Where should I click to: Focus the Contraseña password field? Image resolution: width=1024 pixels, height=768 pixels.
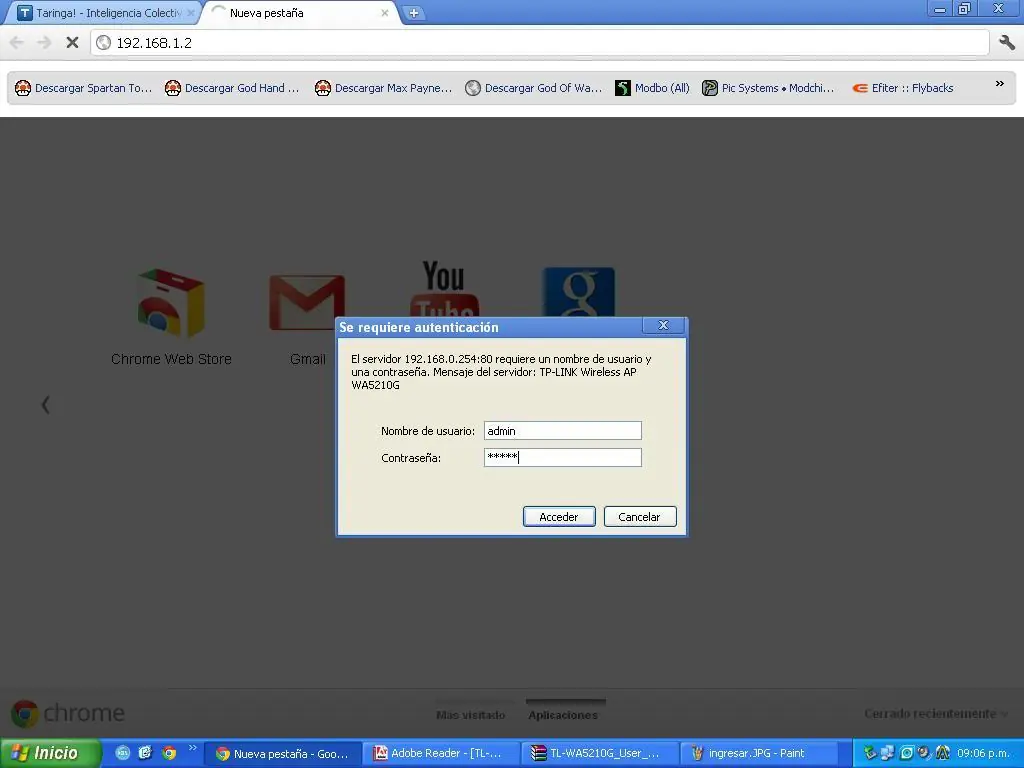[x=563, y=458]
